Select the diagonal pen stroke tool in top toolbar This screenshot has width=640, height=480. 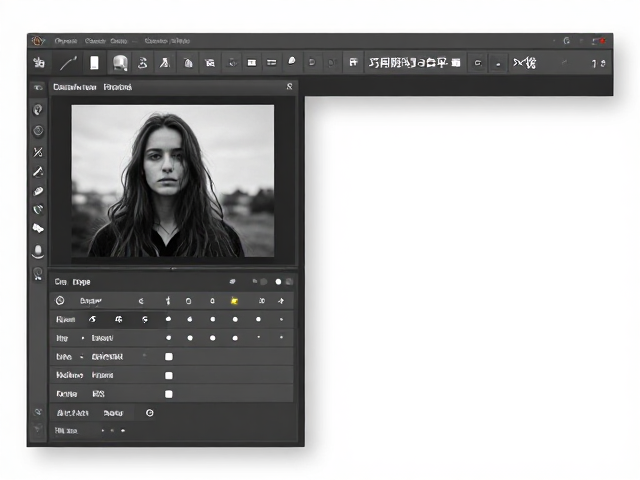(x=68, y=63)
